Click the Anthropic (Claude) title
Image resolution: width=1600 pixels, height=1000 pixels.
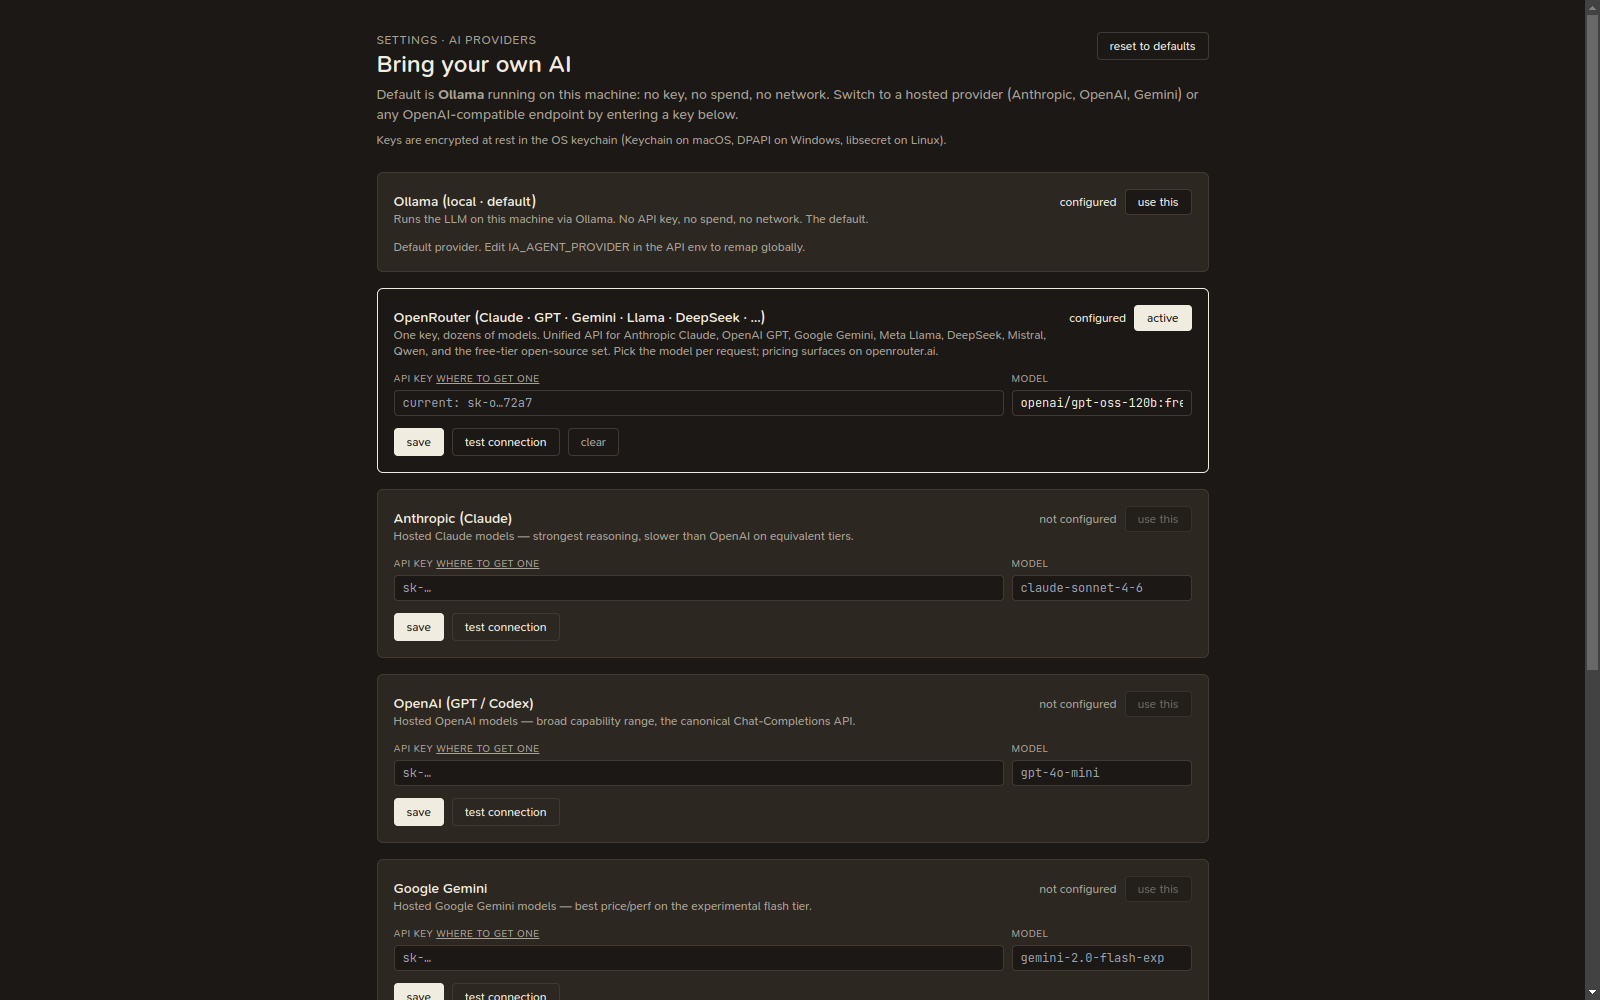click(452, 518)
